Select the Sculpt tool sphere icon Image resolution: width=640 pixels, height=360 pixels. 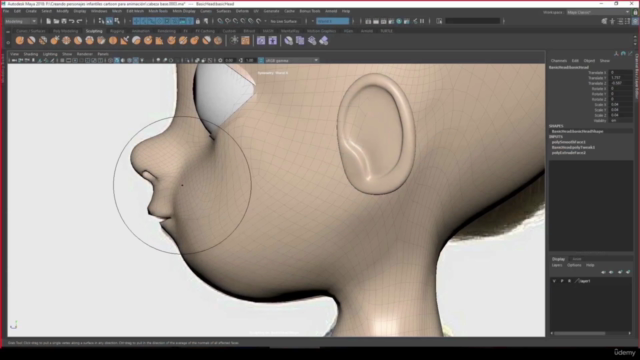coord(20,40)
